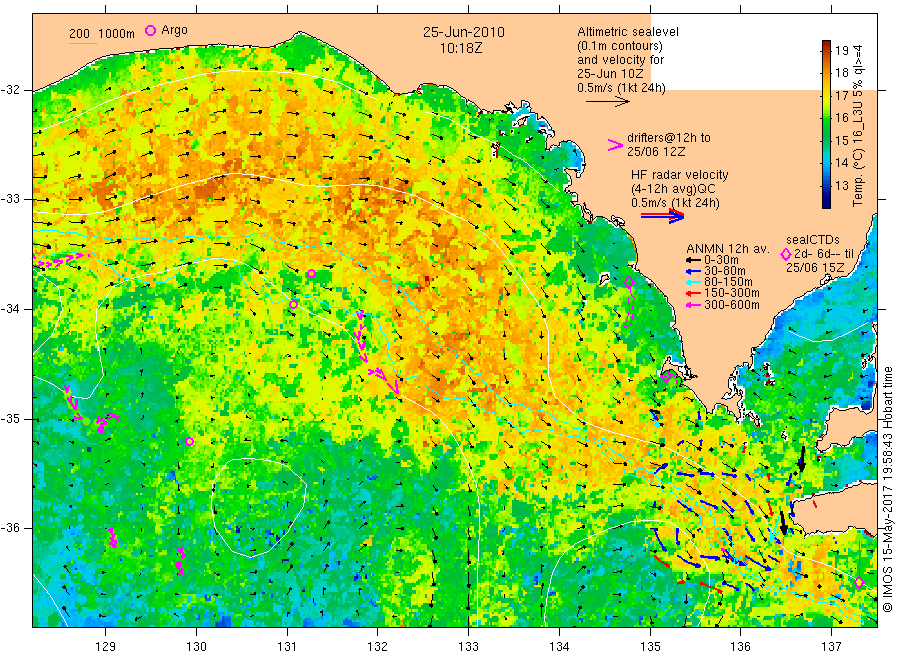Click the 135 longitude axis label
Screen dimensions: 900x660
tap(650, 647)
